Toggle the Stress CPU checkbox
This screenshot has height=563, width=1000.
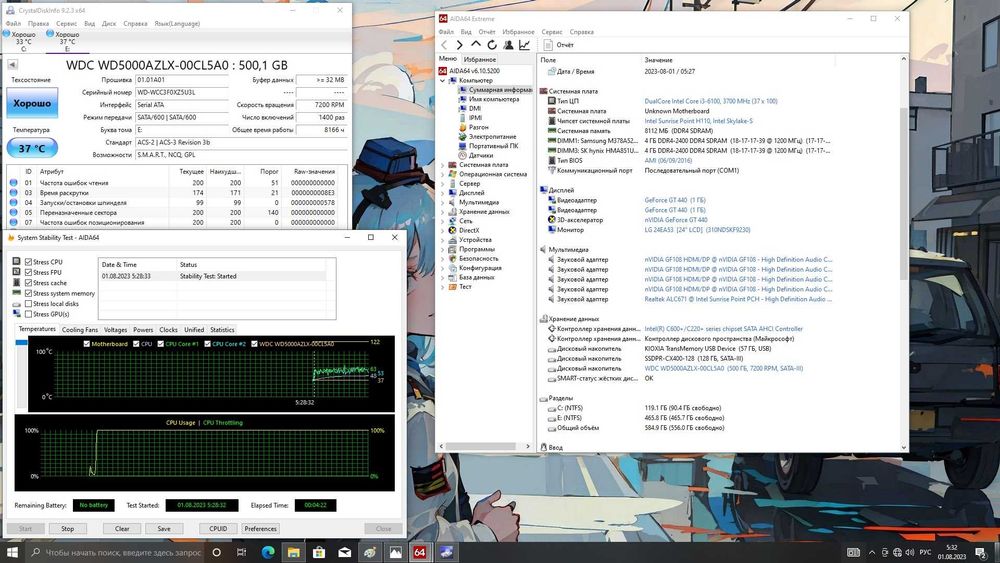click(x=29, y=262)
